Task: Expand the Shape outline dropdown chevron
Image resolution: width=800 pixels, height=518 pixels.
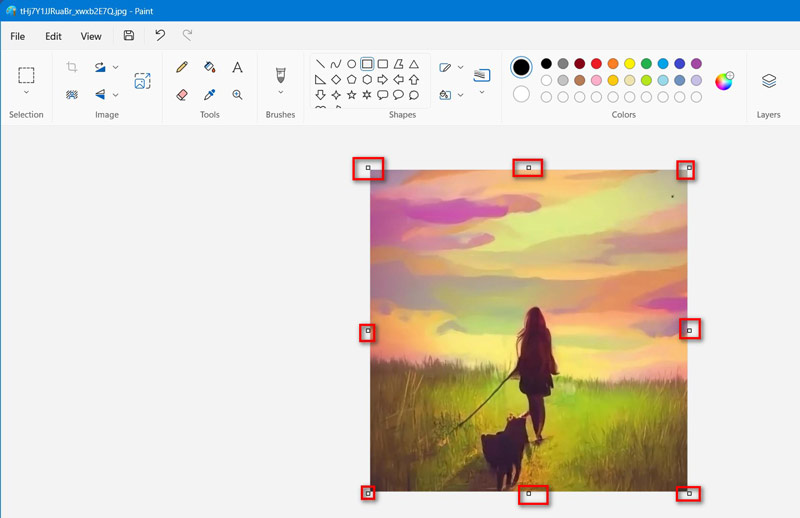Action: (x=461, y=67)
